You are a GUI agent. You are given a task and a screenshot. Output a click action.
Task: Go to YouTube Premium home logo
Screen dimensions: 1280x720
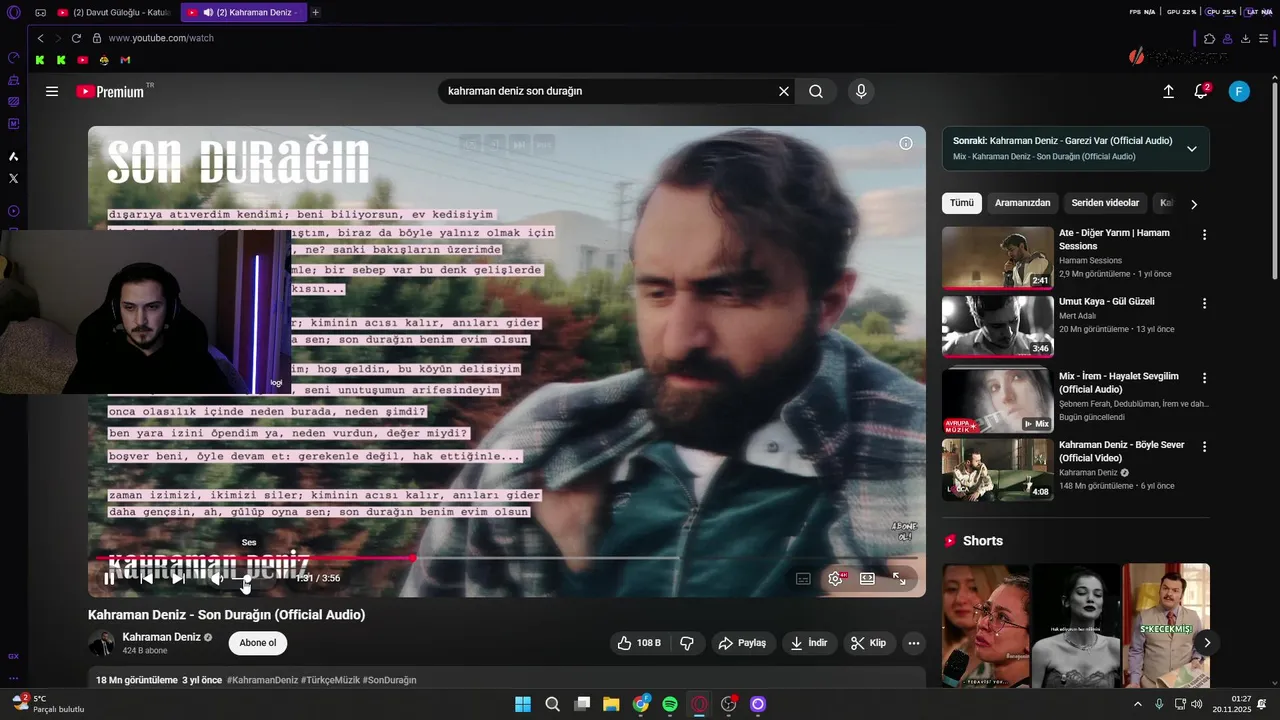click(x=110, y=91)
